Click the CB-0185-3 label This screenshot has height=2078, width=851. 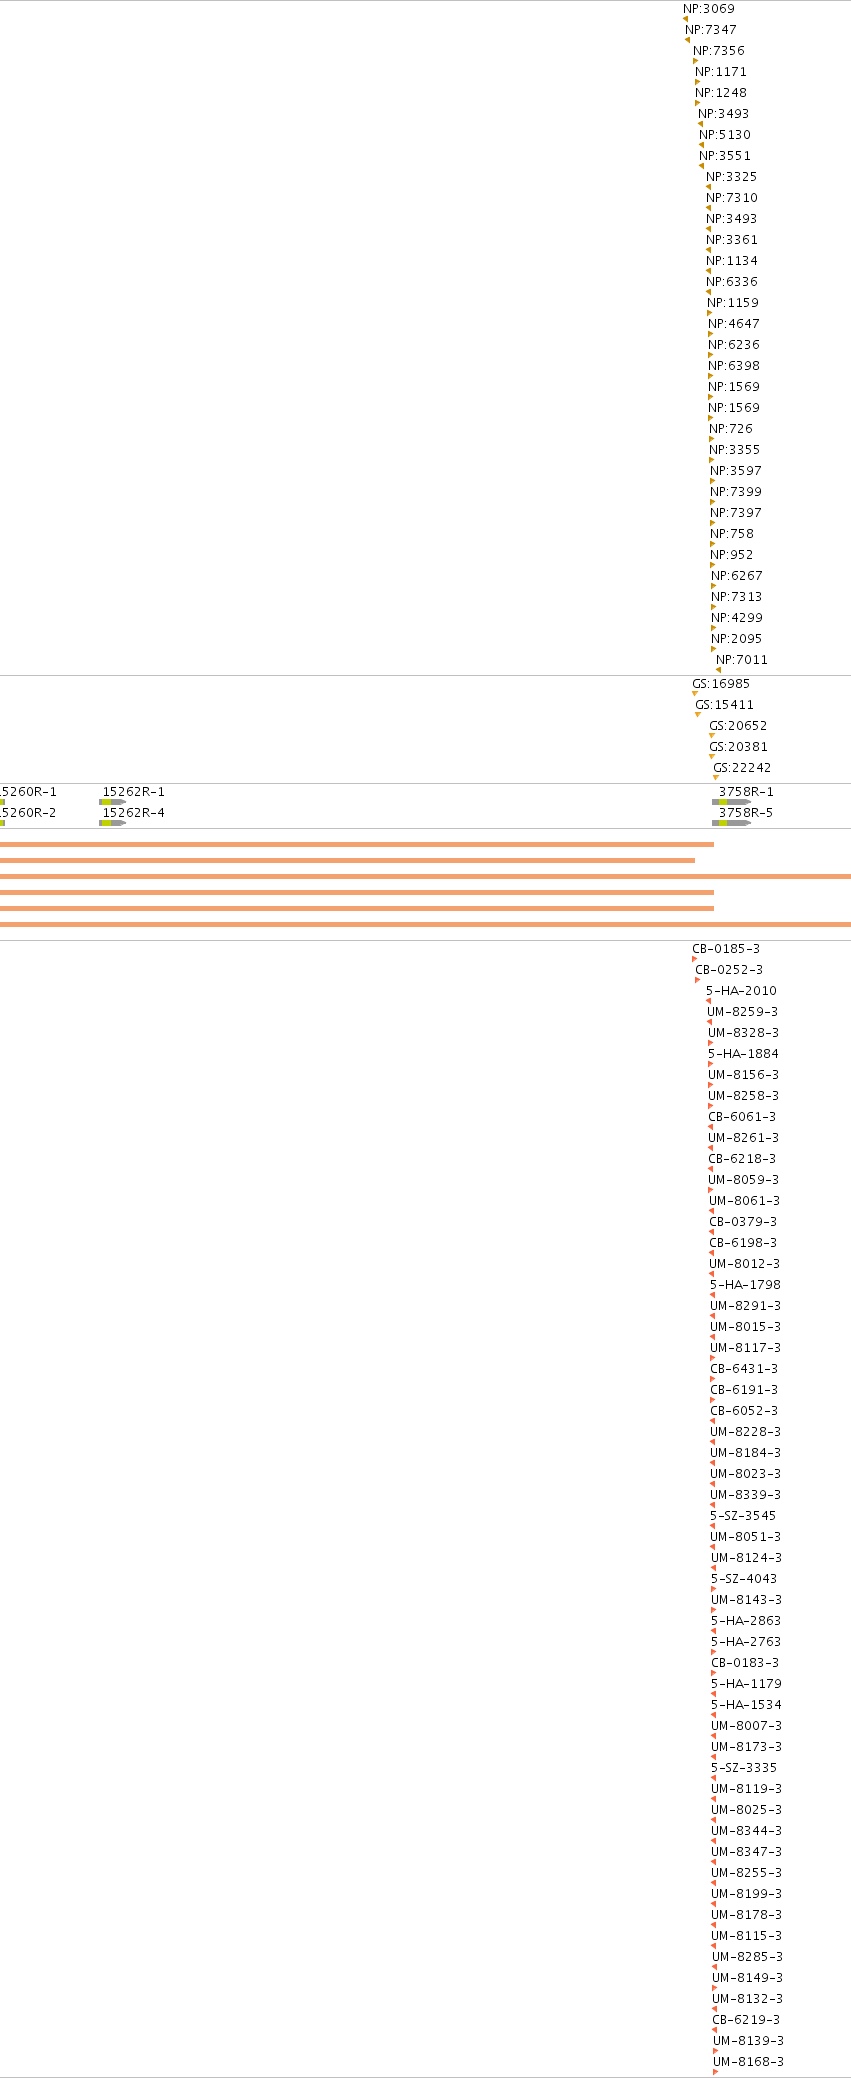(x=726, y=949)
